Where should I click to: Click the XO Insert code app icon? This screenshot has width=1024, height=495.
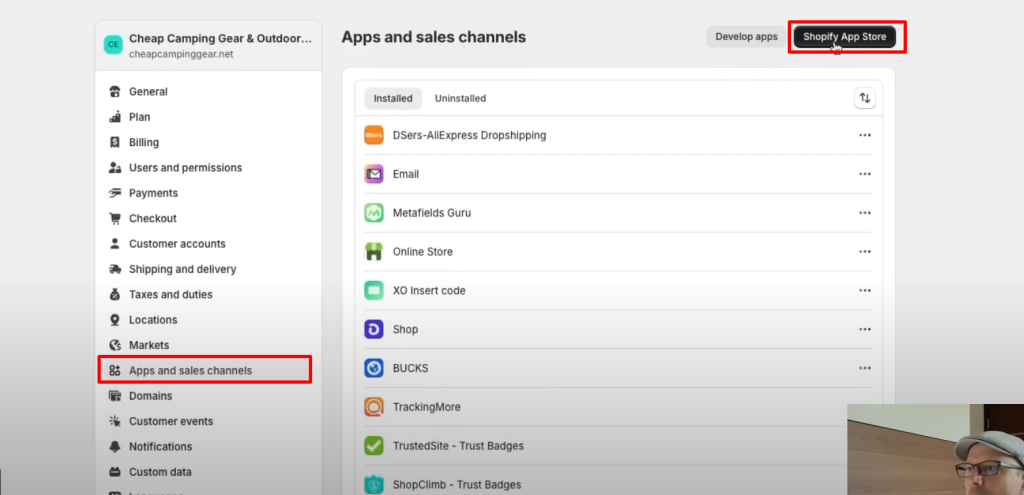point(374,291)
